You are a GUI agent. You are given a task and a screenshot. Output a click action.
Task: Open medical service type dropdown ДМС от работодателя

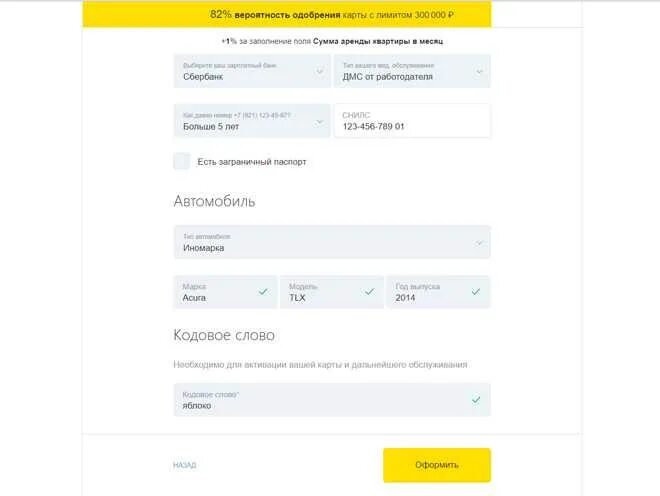[412, 71]
